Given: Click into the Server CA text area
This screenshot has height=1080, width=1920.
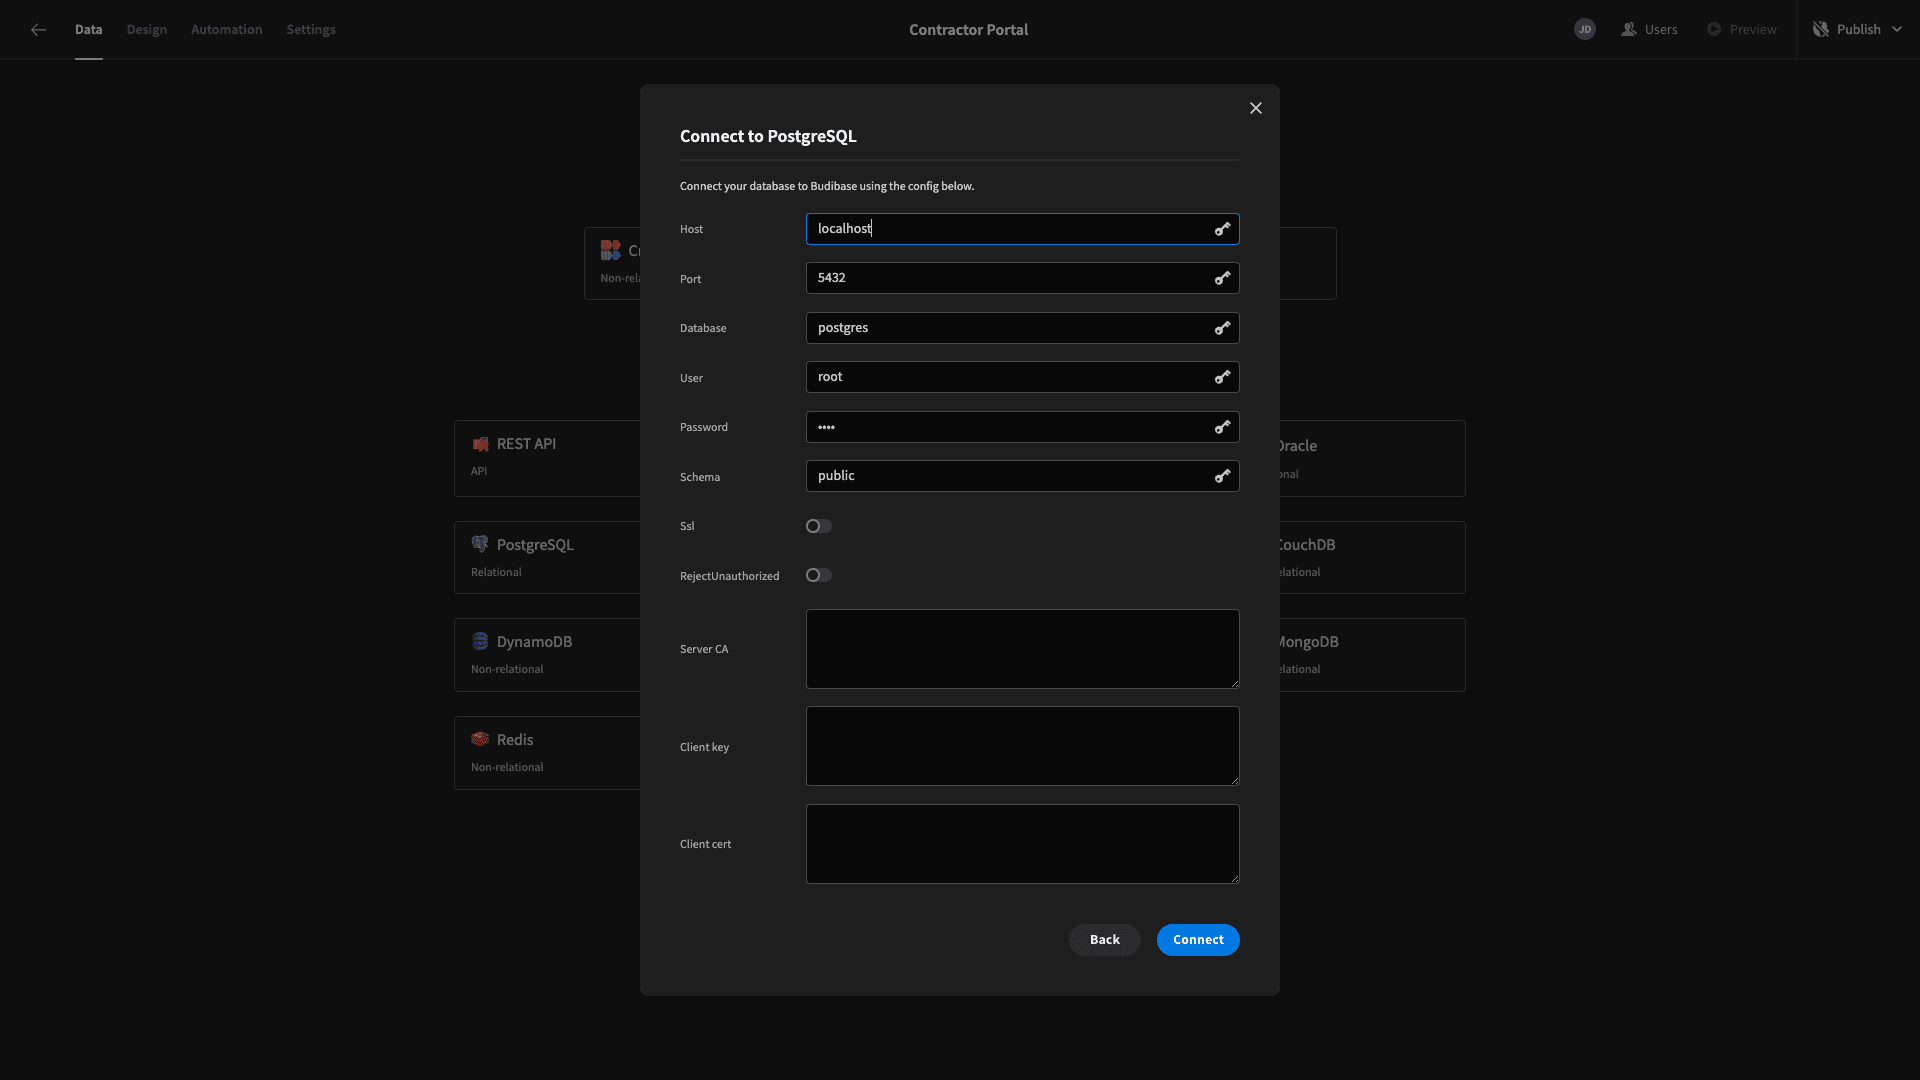Looking at the screenshot, I should [x=1023, y=649].
